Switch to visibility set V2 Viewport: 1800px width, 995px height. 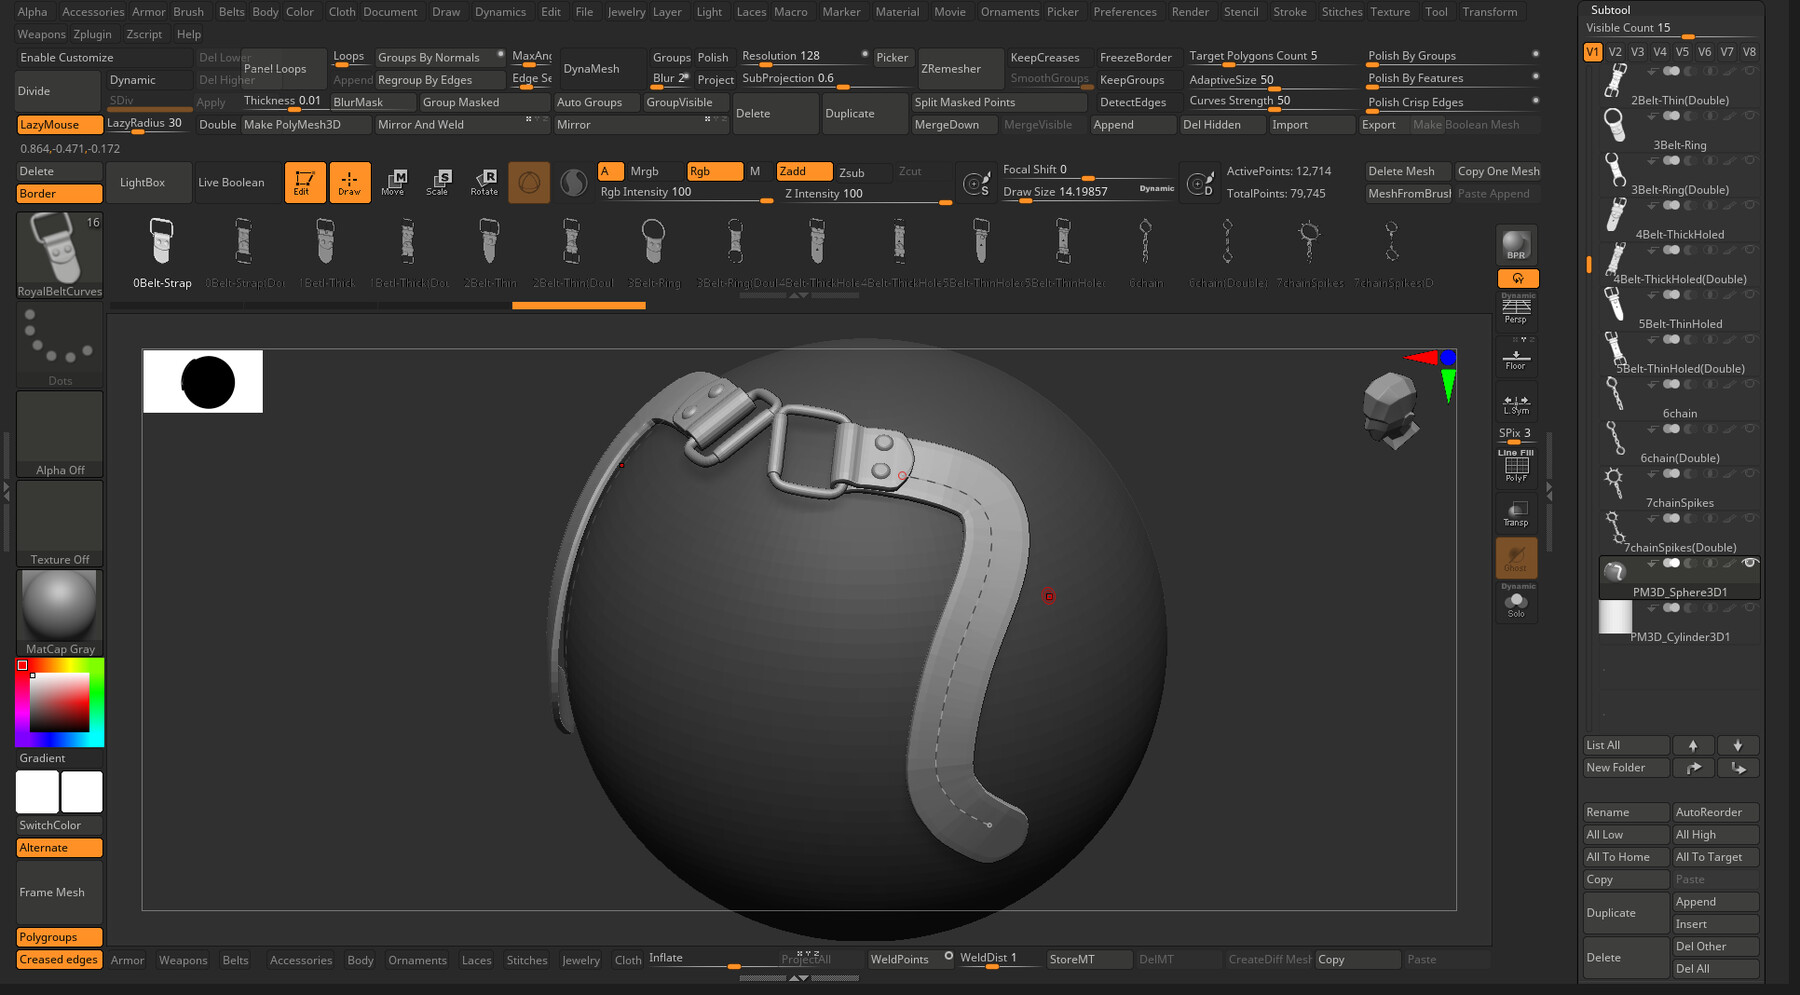point(1615,52)
